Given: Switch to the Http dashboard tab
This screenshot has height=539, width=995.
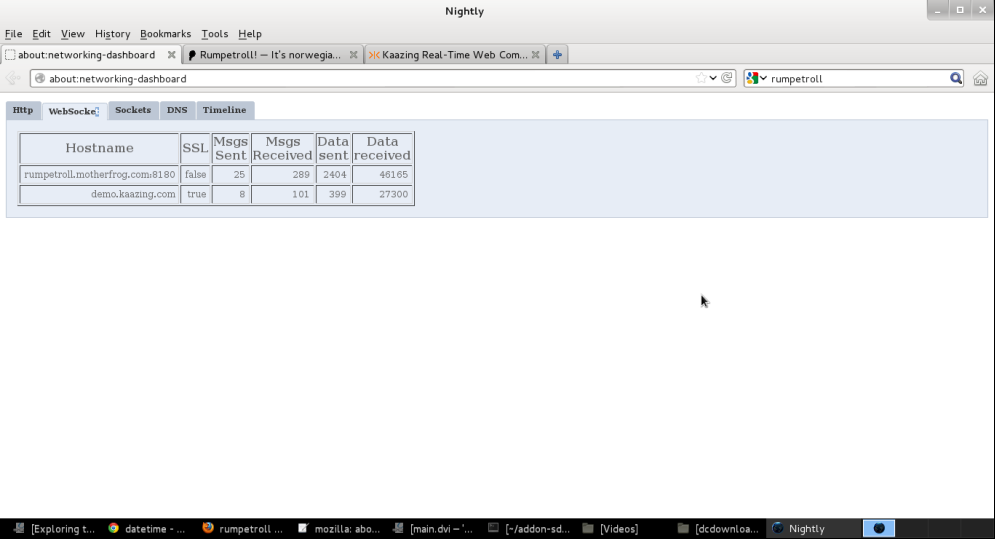Looking at the screenshot, I should [x=23, y=110].
